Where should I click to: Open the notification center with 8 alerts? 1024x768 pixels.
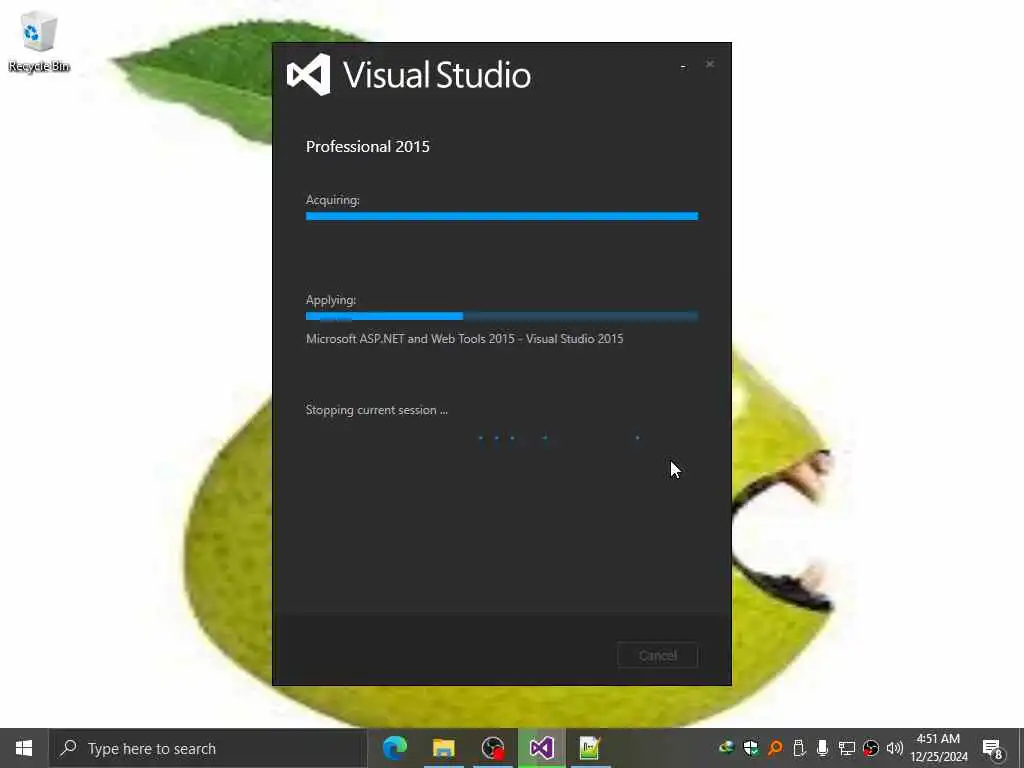993,749
